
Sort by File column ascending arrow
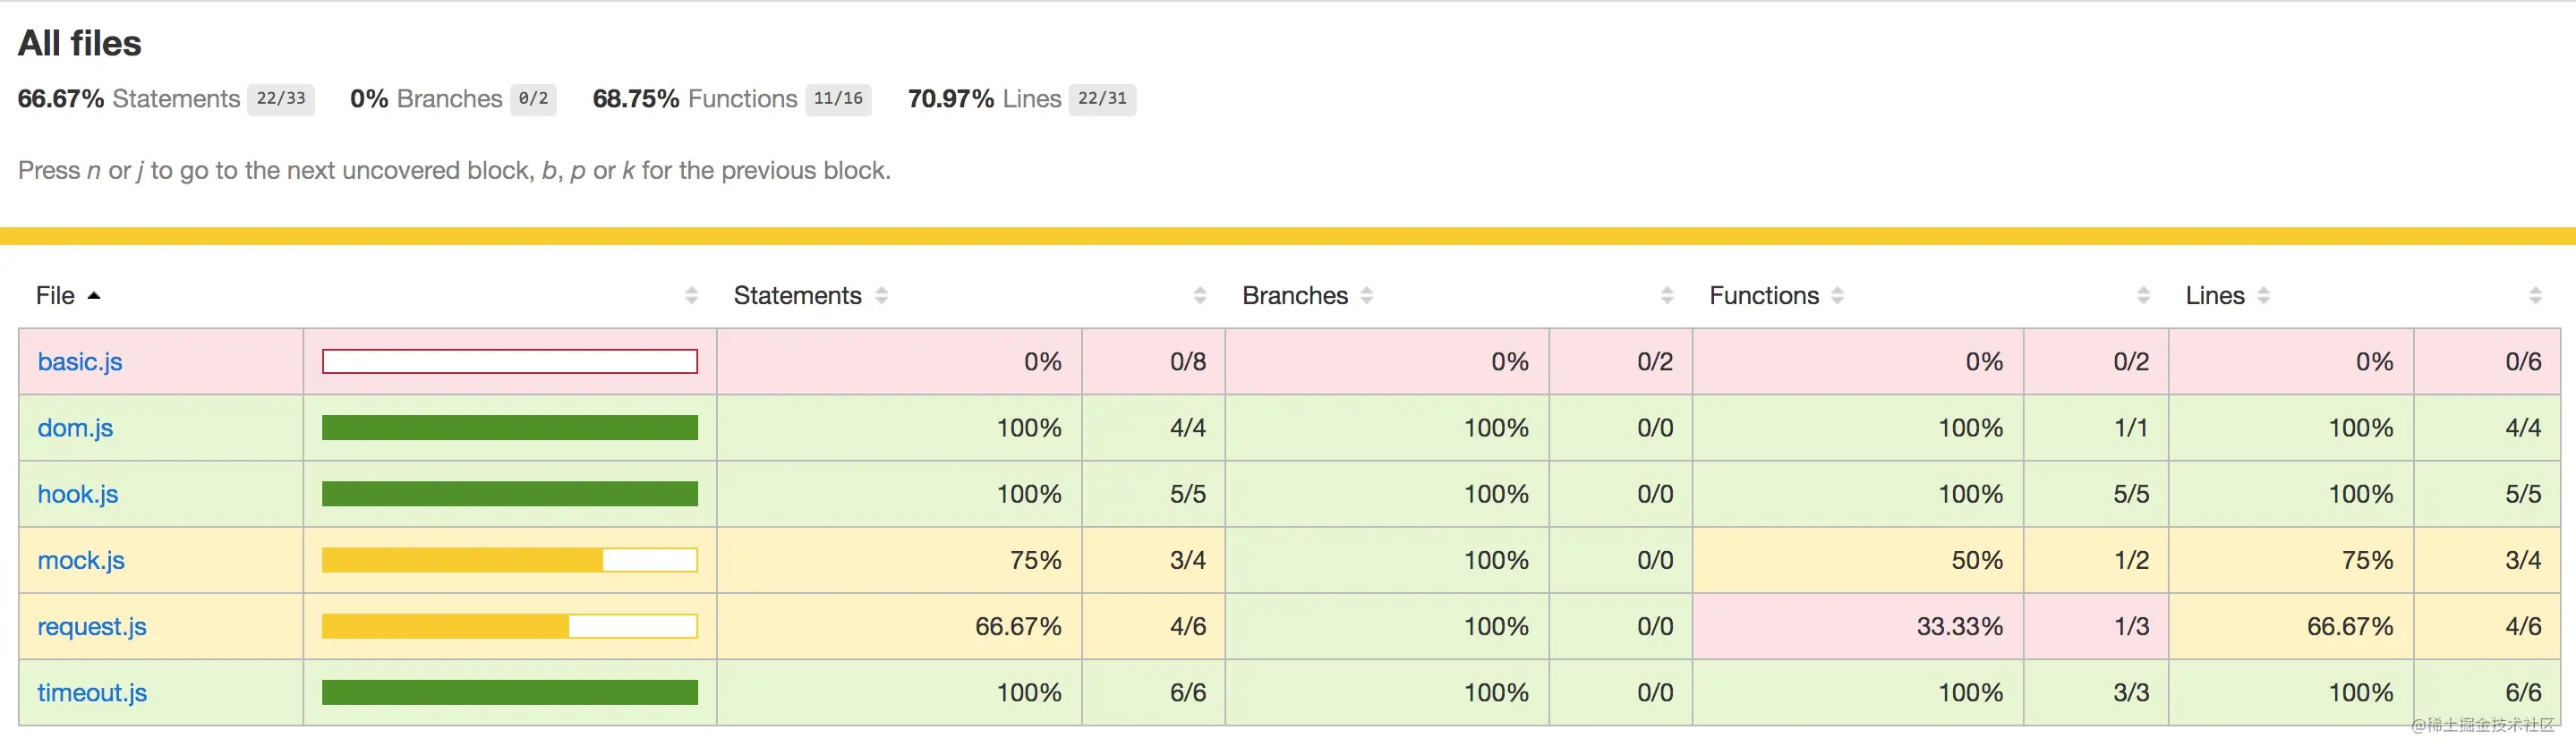point(94,296)
